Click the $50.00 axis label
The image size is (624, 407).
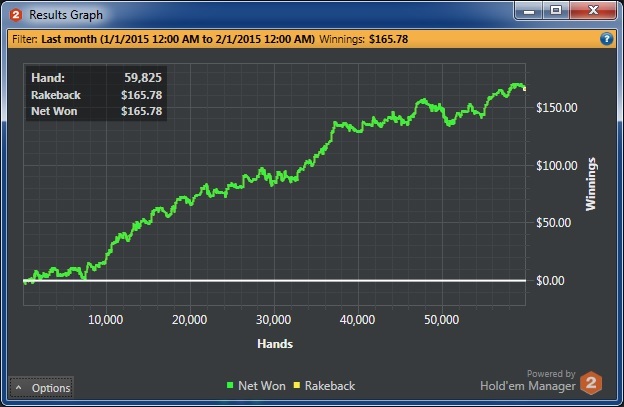tap(553, 222)
